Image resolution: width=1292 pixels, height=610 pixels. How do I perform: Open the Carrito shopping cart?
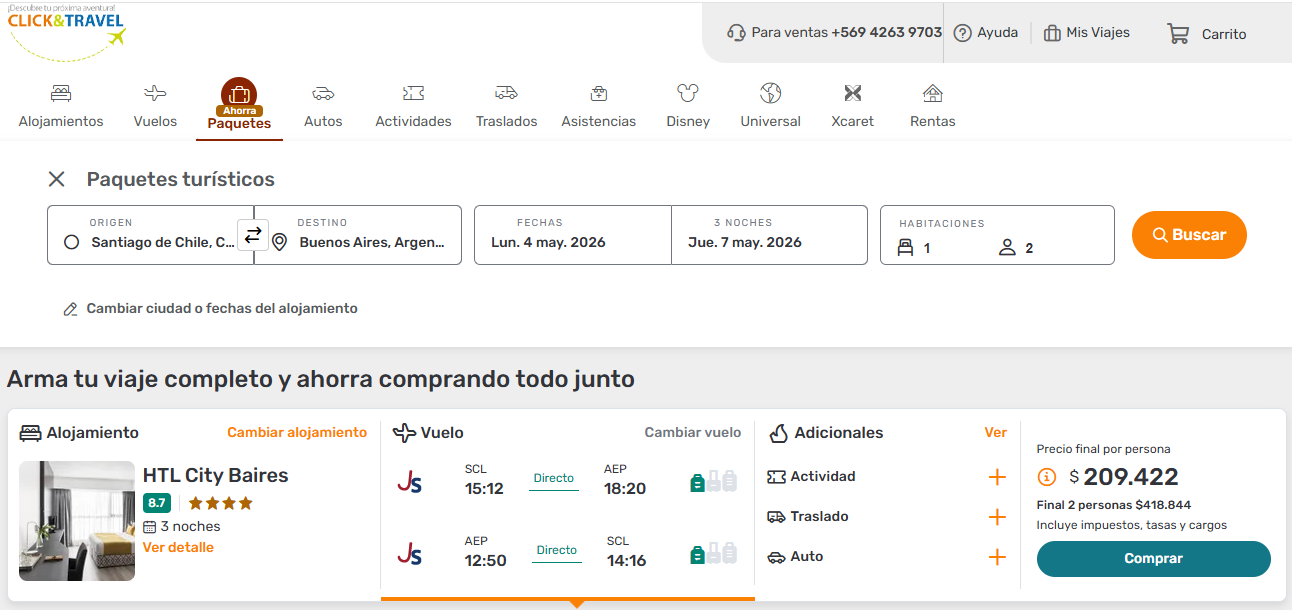pos(1206,33)
